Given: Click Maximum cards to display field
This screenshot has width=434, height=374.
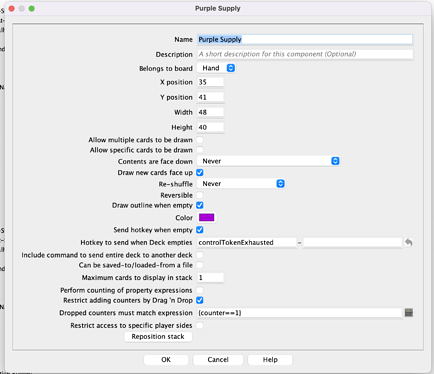Looking at the screenshot, I should [x=210, y=278].
